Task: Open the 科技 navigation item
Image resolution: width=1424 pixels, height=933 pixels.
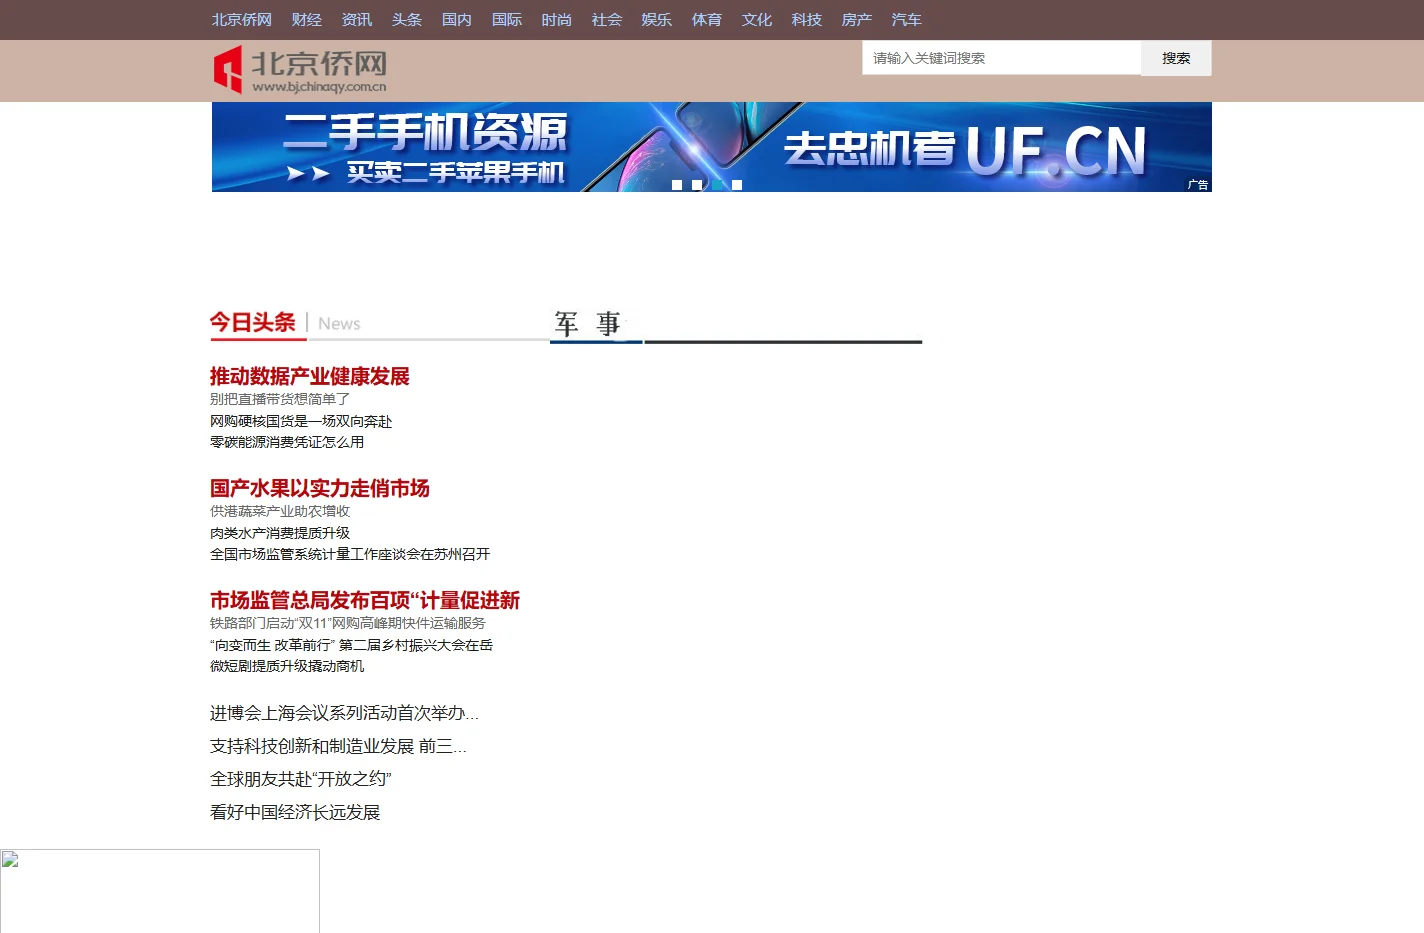Action: (806, 20)
